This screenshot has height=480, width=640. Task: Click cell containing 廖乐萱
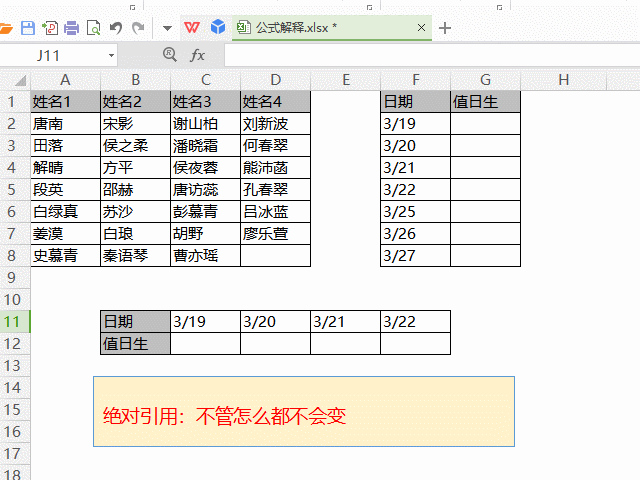(x=276, y=234)
